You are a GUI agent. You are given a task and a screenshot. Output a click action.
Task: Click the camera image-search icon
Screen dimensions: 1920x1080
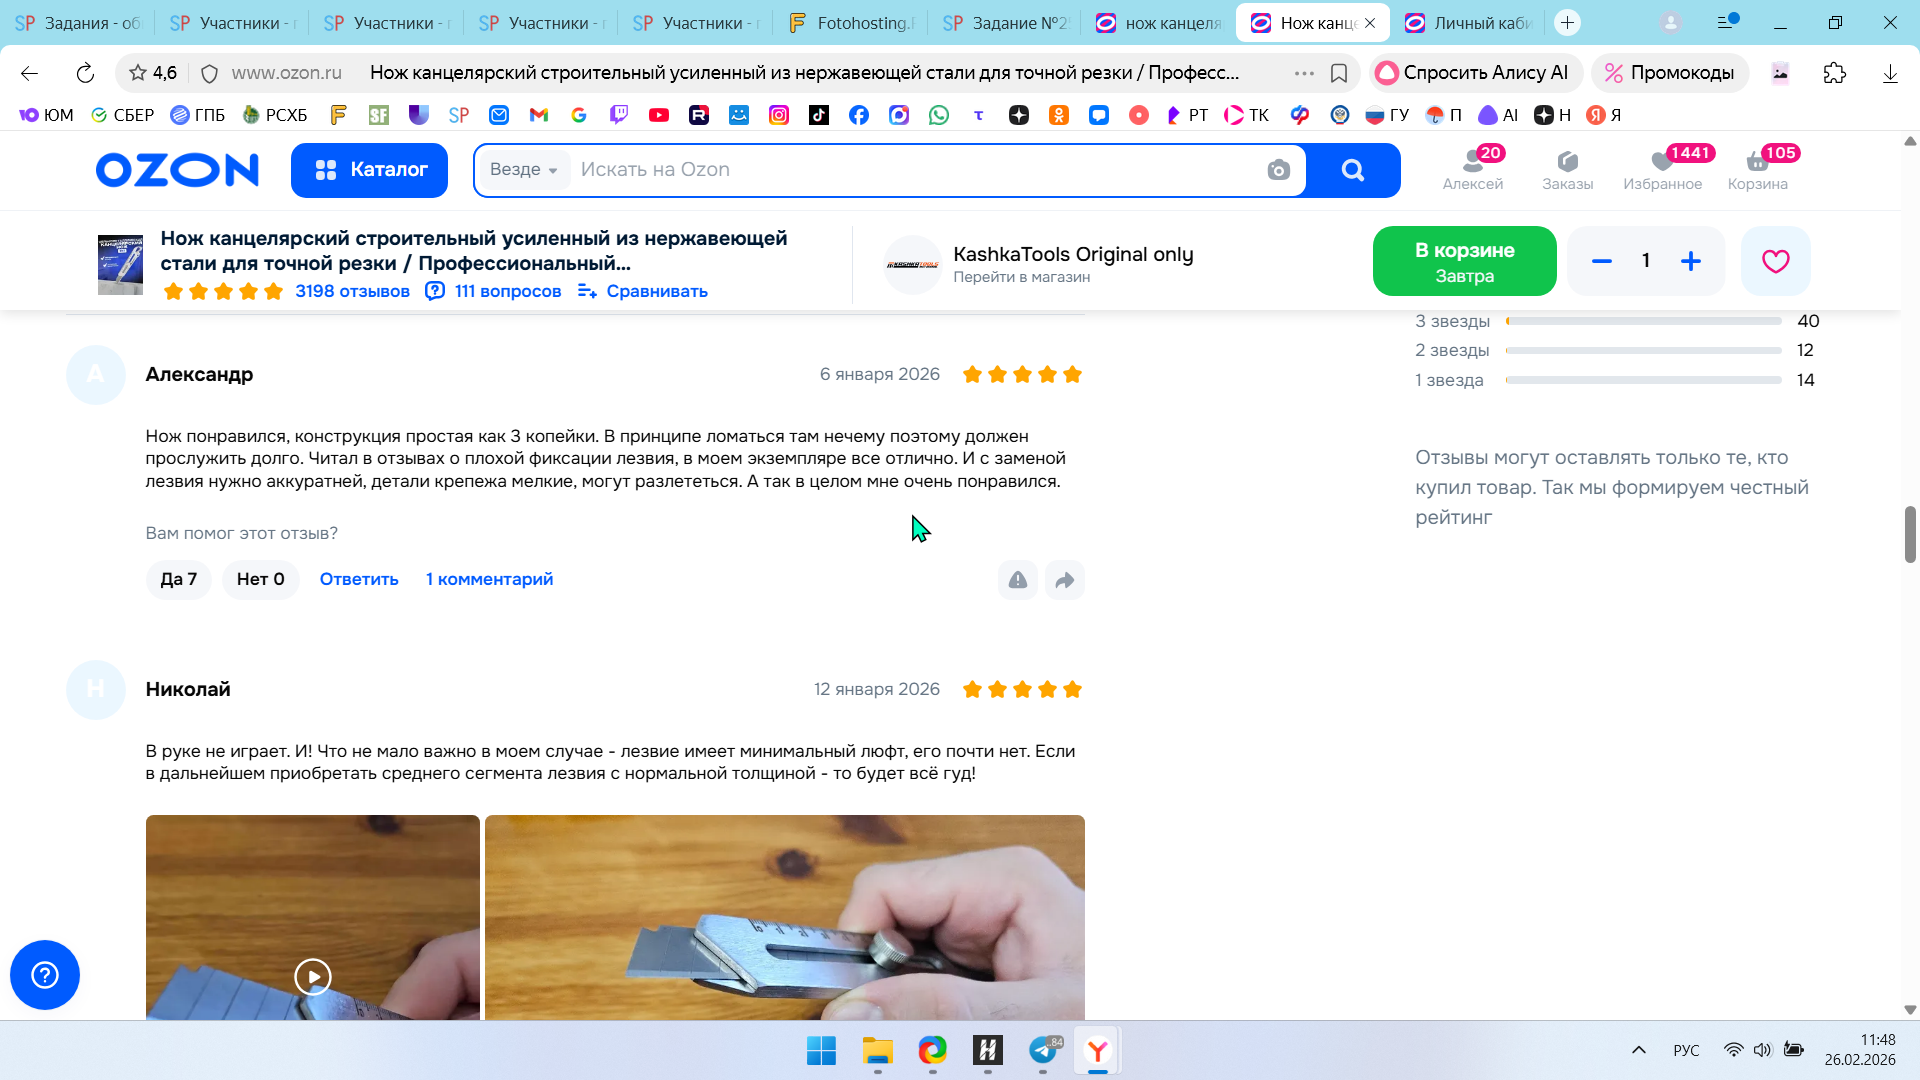[x=1278, y=170]
